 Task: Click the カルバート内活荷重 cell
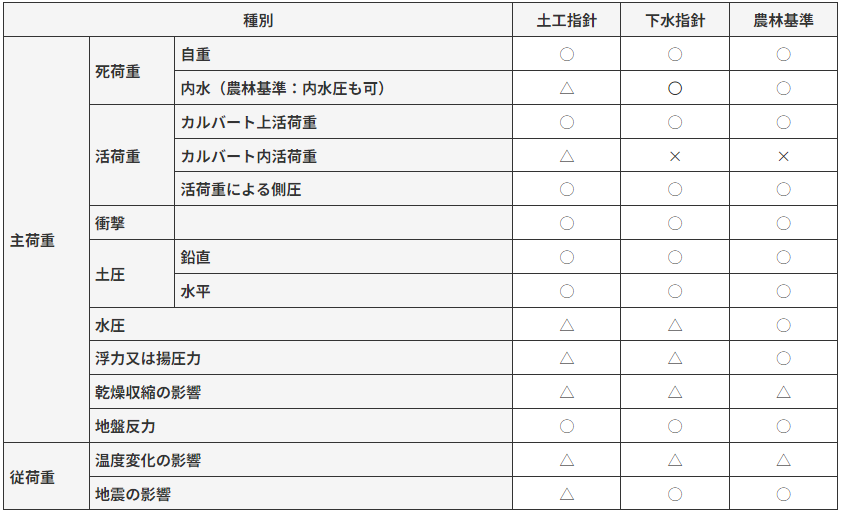(343, 156)
